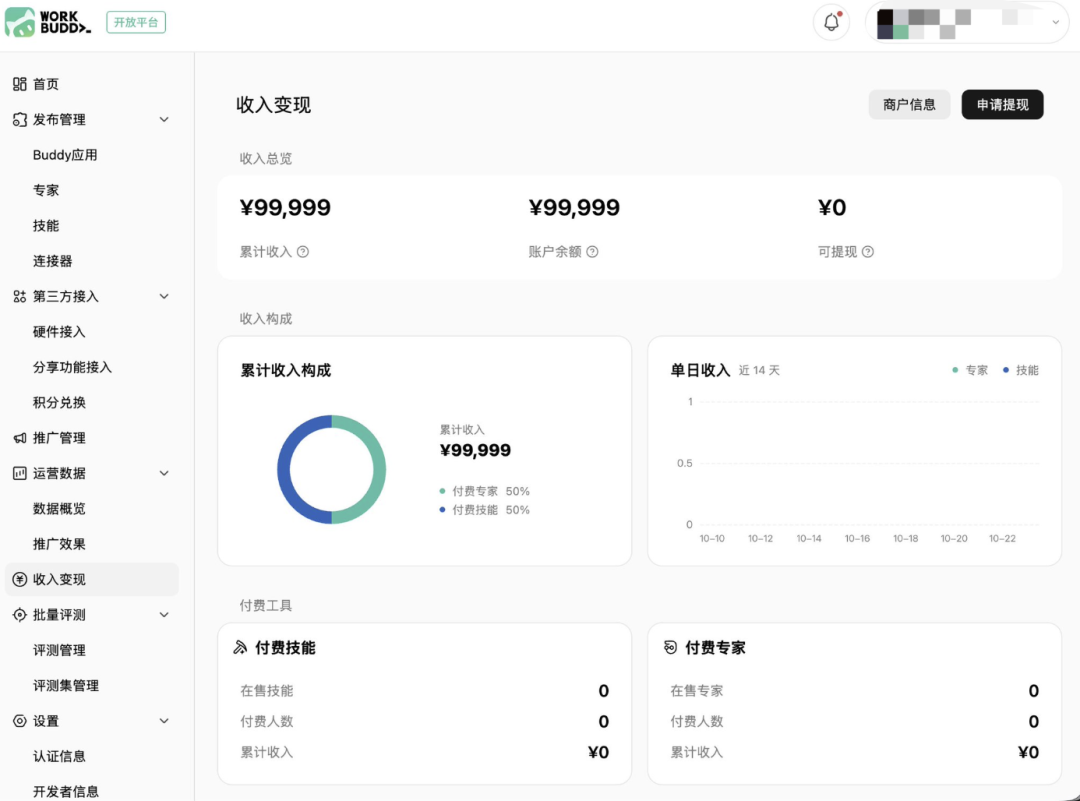
Task: Click the 申请提现 button
Action: (1002, 105)
